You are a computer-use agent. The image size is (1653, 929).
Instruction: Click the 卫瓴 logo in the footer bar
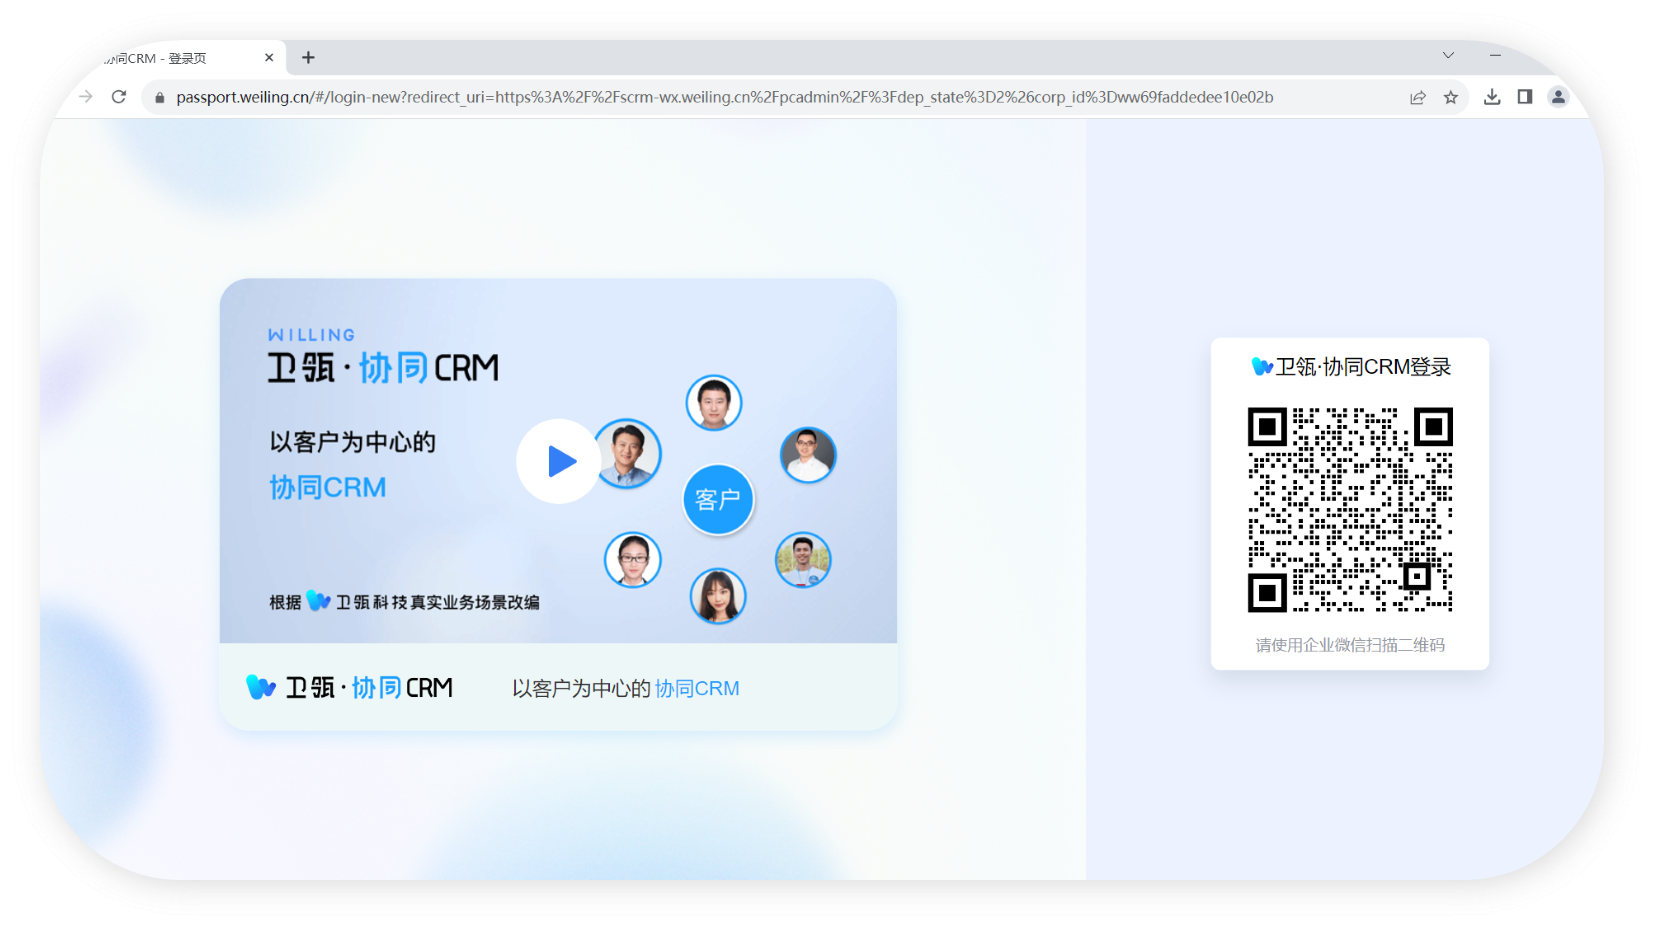coord(350,688)
